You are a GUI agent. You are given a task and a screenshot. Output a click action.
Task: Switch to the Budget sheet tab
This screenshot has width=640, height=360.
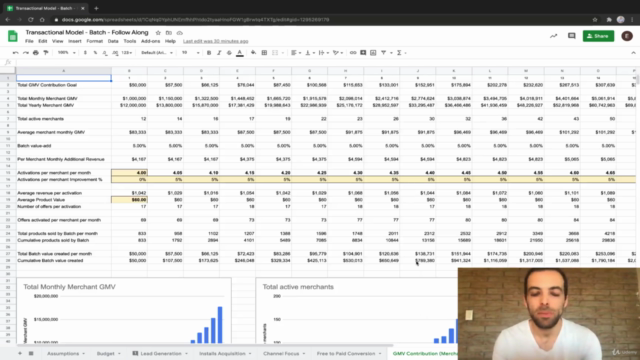click(x=108, y=353)
